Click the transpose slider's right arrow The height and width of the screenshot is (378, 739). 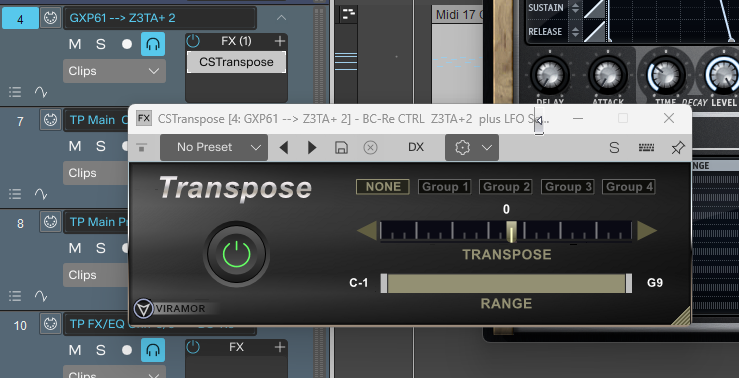(x=647, y=231)
